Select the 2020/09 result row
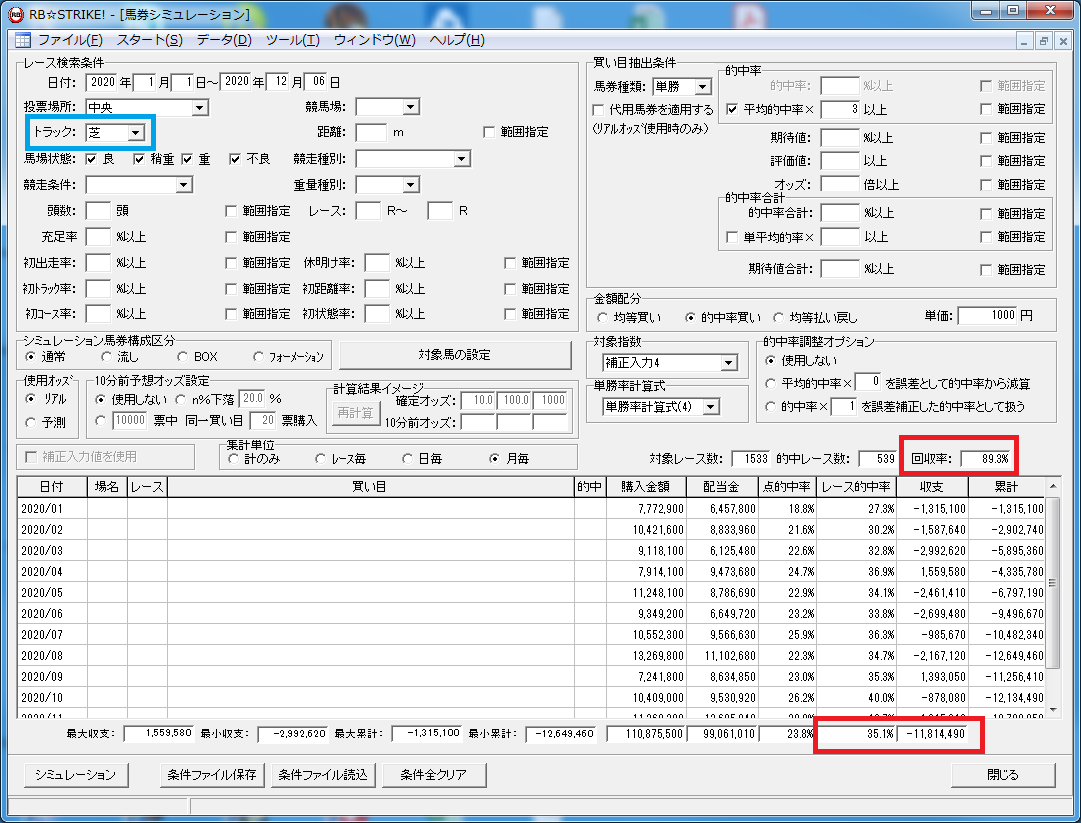This screenshot has width=1081, height=823. [532, 677]
